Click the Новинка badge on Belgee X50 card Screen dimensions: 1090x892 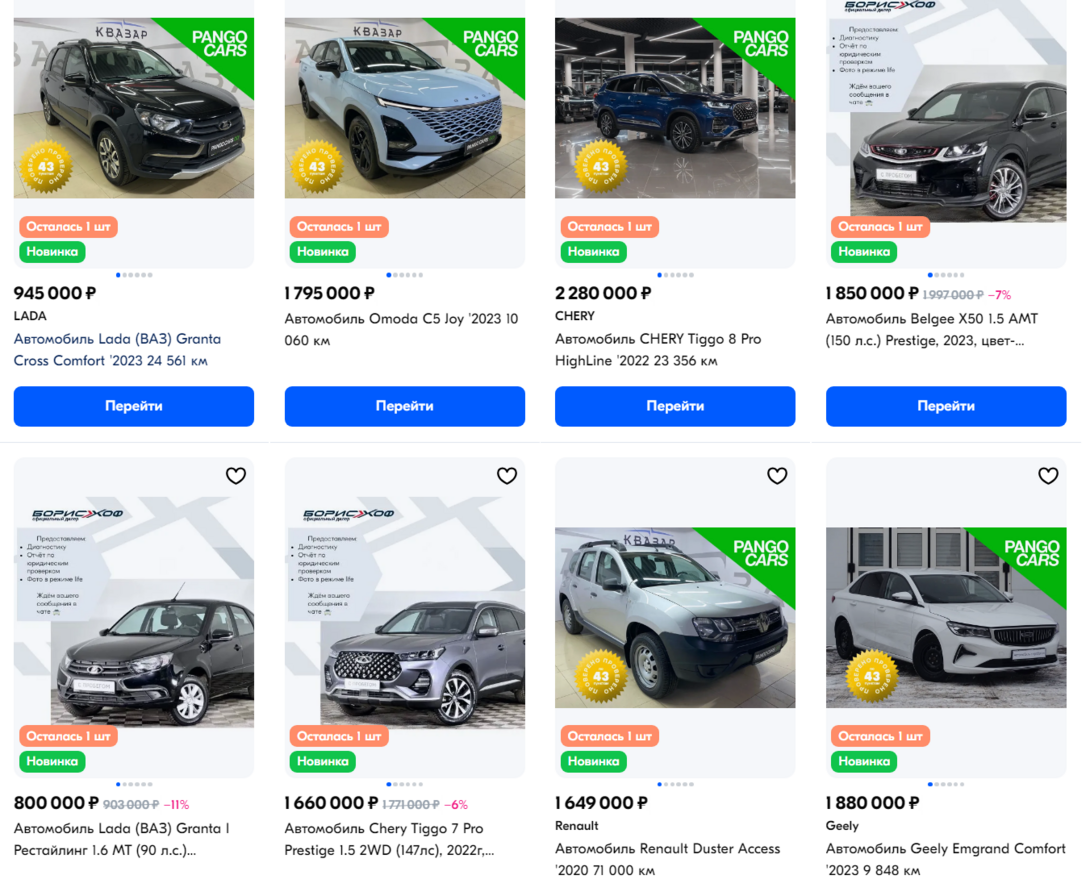tap(864, 252)
